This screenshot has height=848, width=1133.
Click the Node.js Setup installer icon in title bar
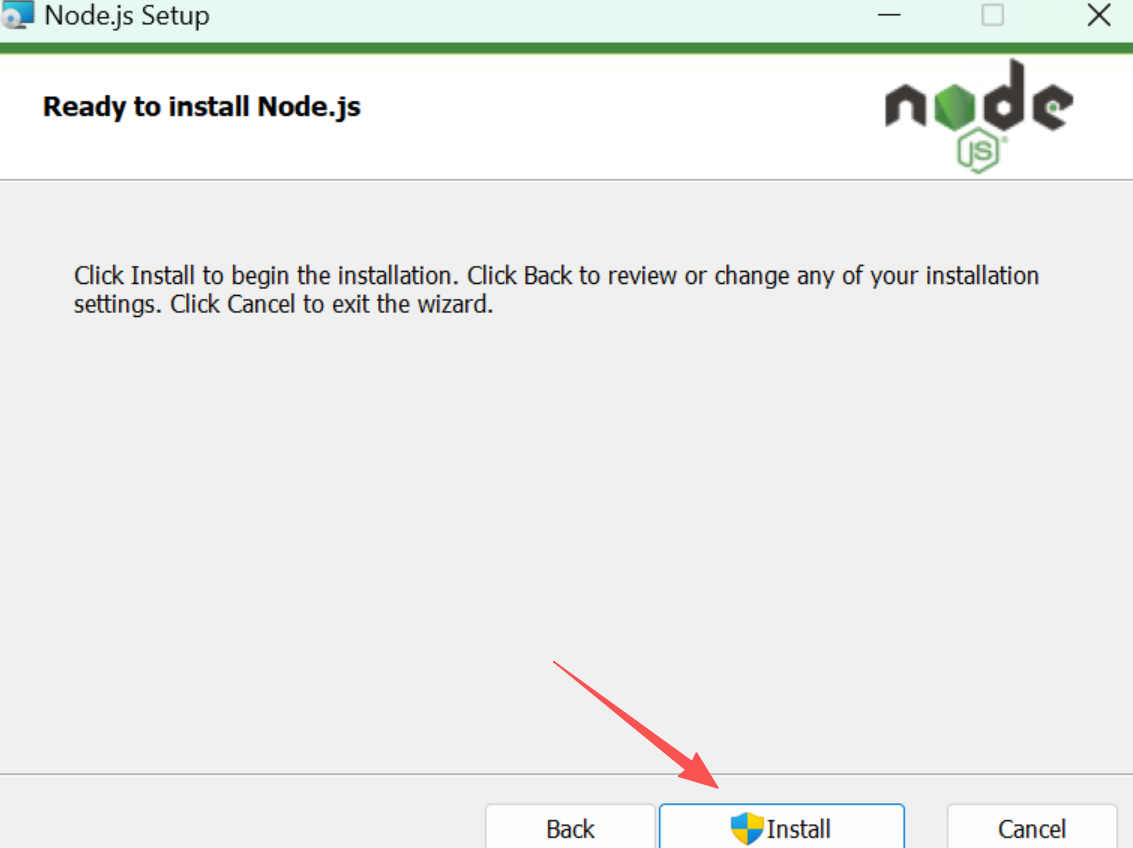[x=17, y=14]
